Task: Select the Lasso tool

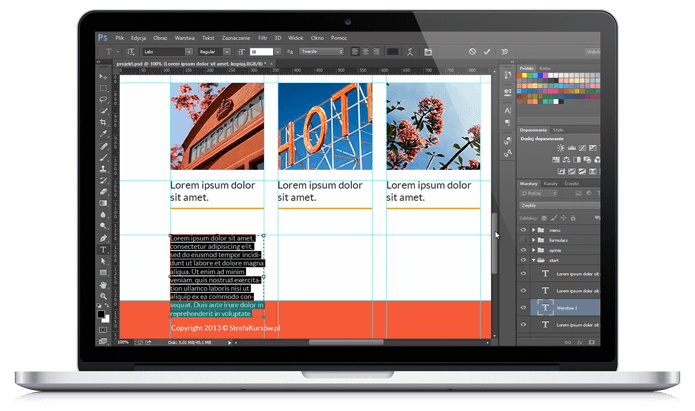Action: tap(104, 99)
